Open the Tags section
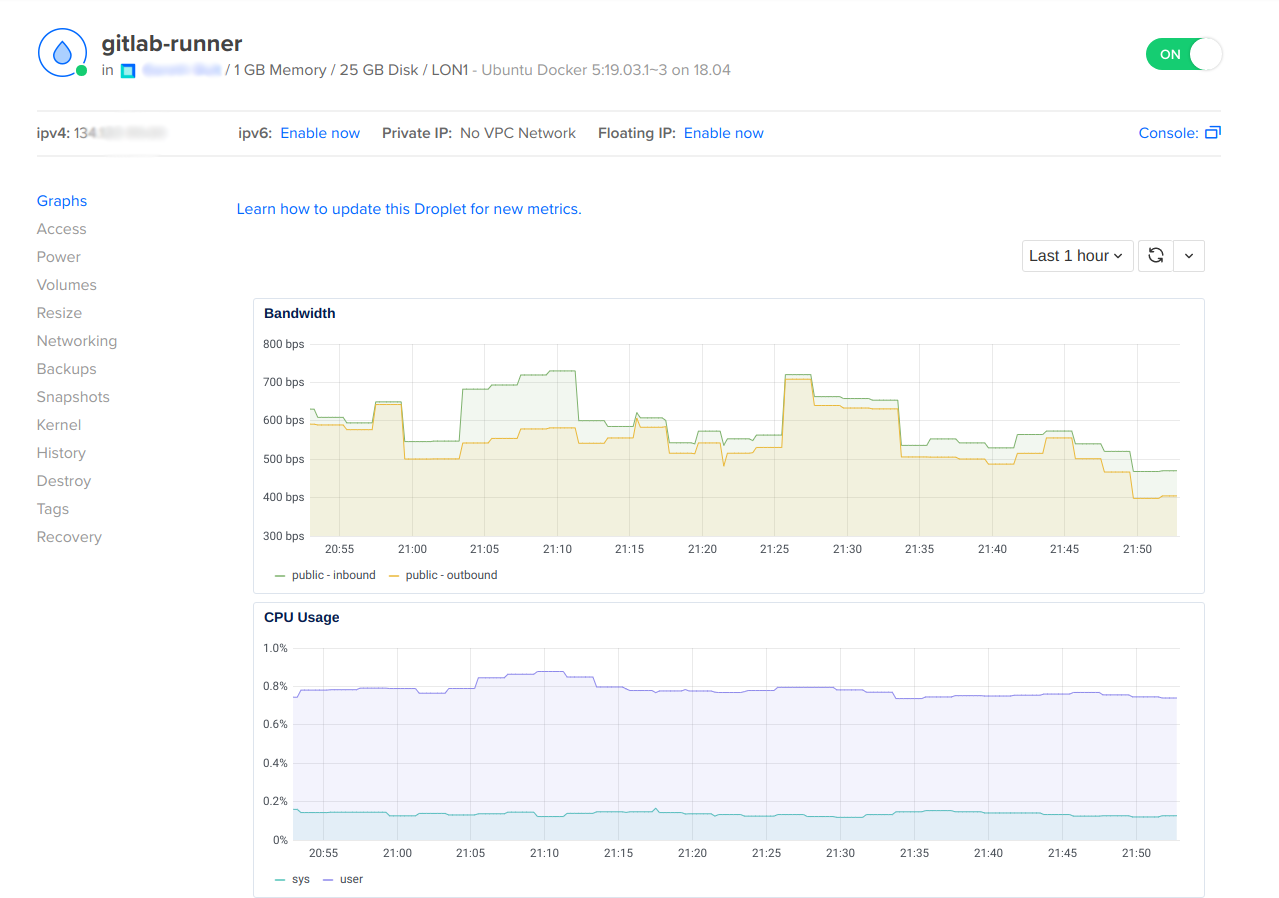The height and width of the screenshot is (898, 1279). pos(53,509)
